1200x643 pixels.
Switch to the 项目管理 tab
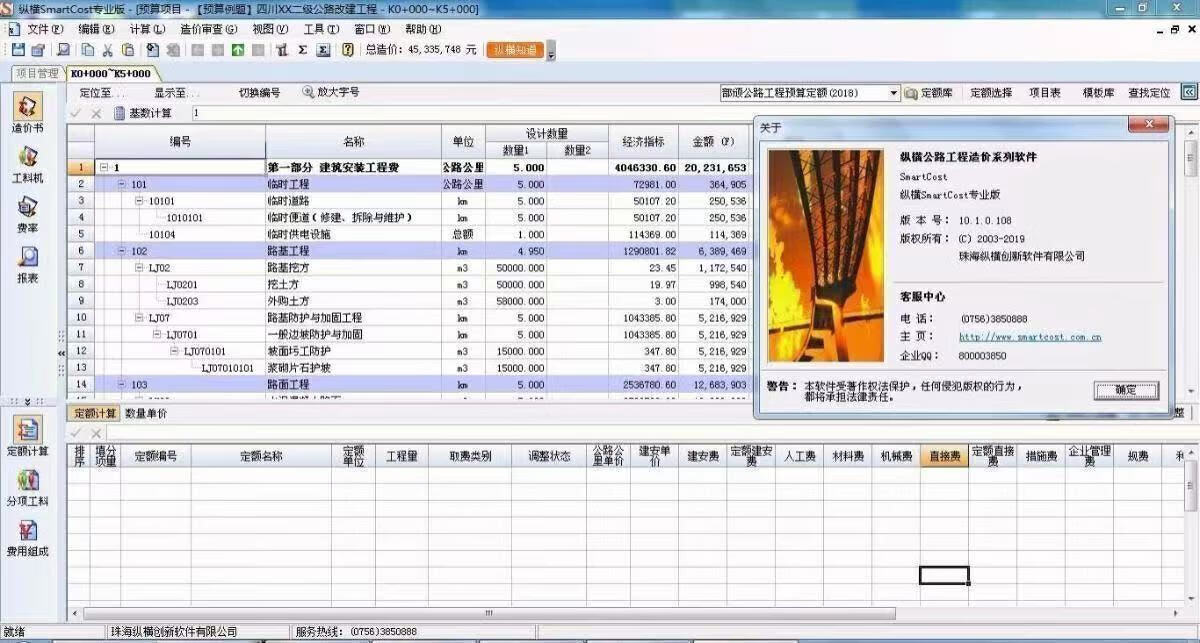tap(36, 74)
